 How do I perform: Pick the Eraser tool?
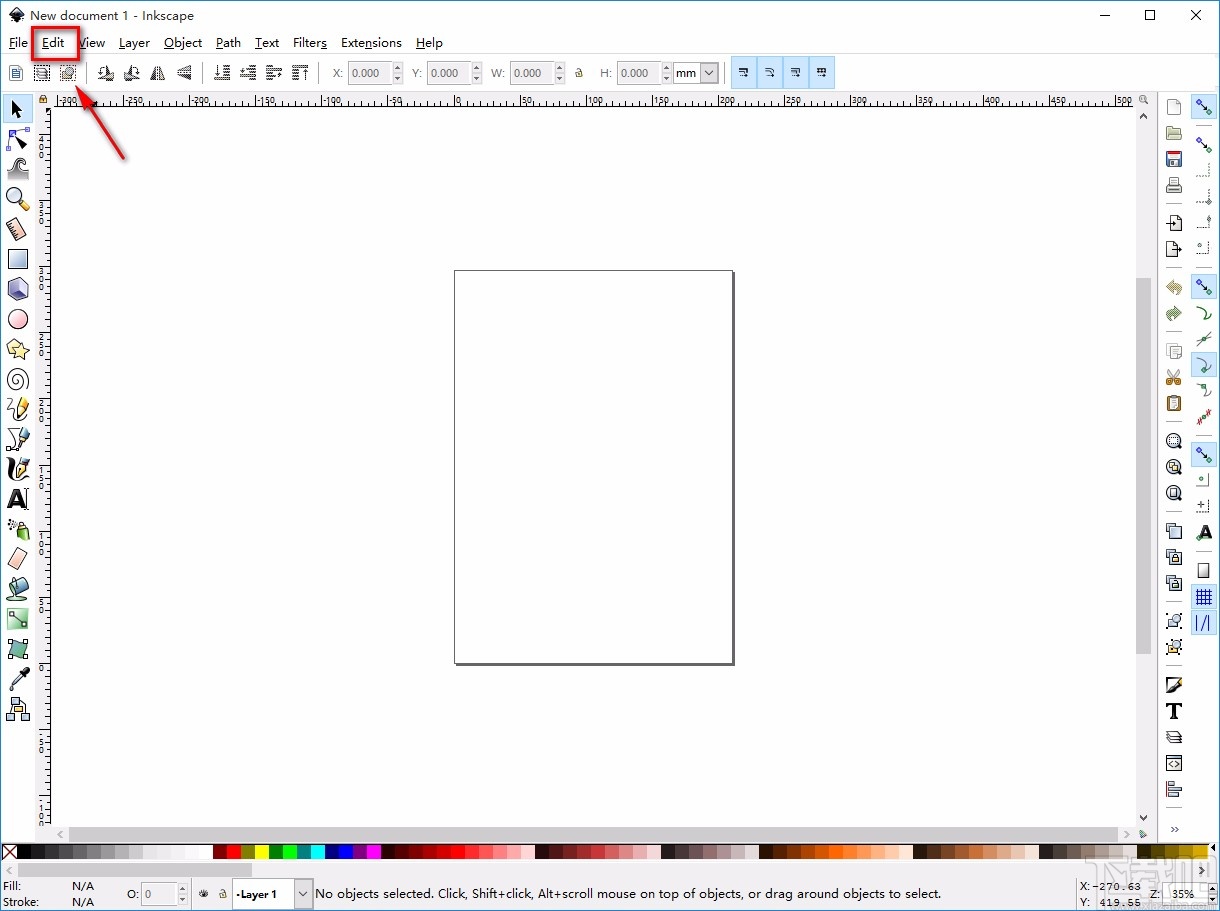pos(17,558)
